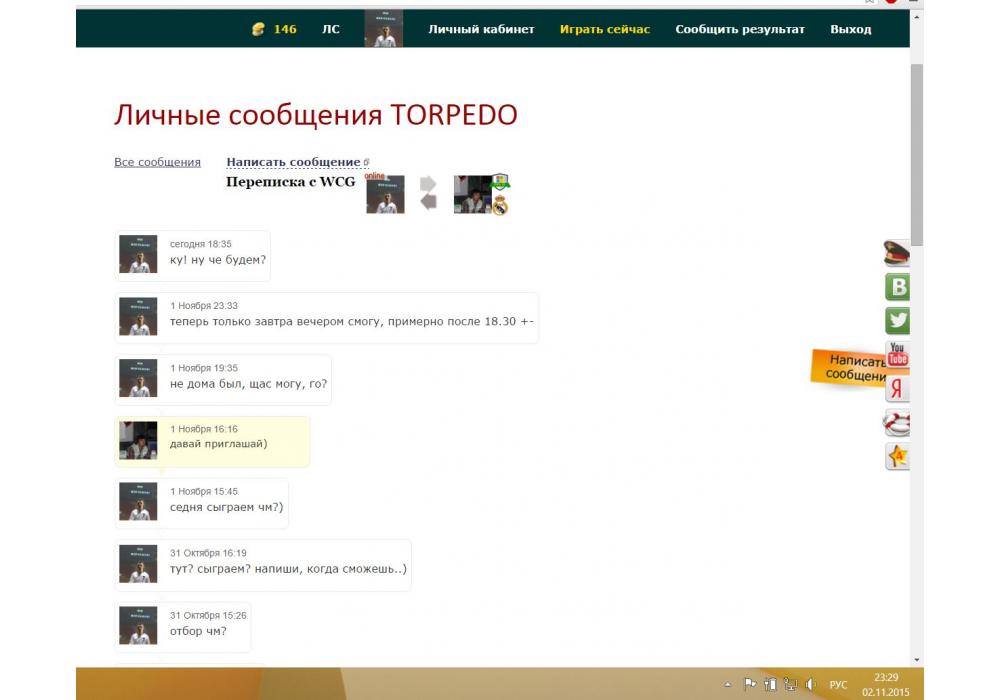Click the 'Выход' logout link

point(850,29)
